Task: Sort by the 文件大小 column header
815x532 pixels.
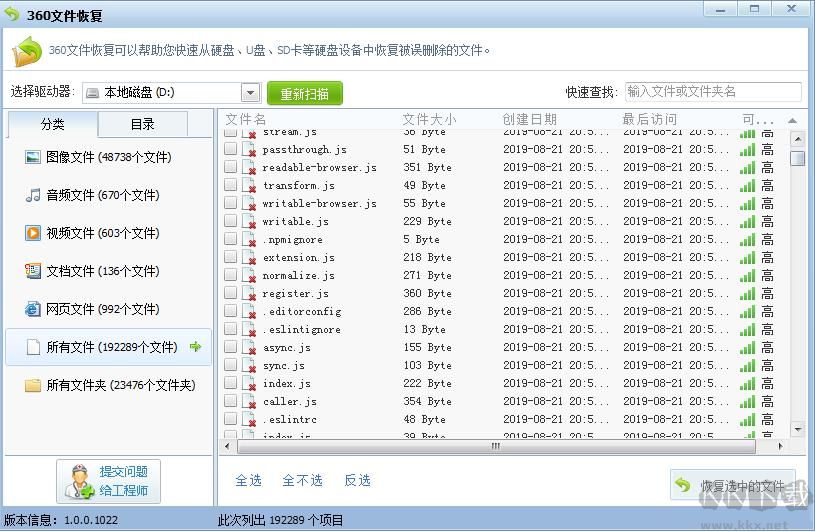Action: pos(429,119)
